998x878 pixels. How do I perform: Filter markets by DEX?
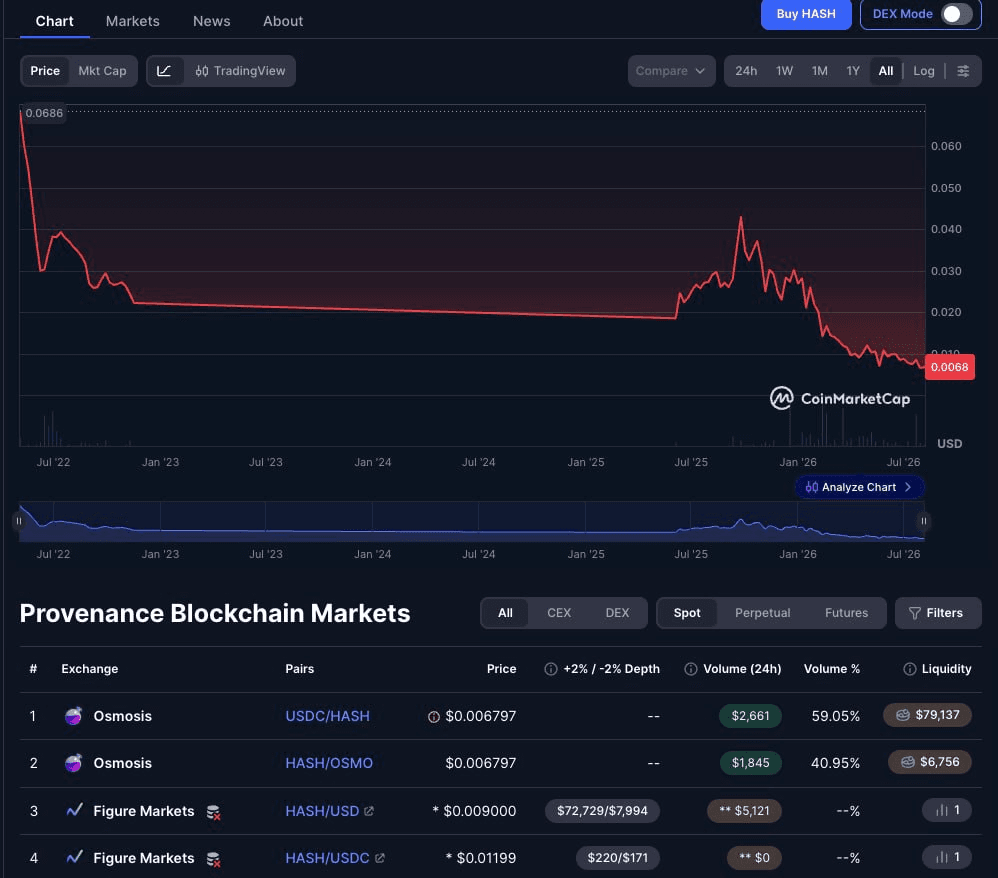point(617,612)
